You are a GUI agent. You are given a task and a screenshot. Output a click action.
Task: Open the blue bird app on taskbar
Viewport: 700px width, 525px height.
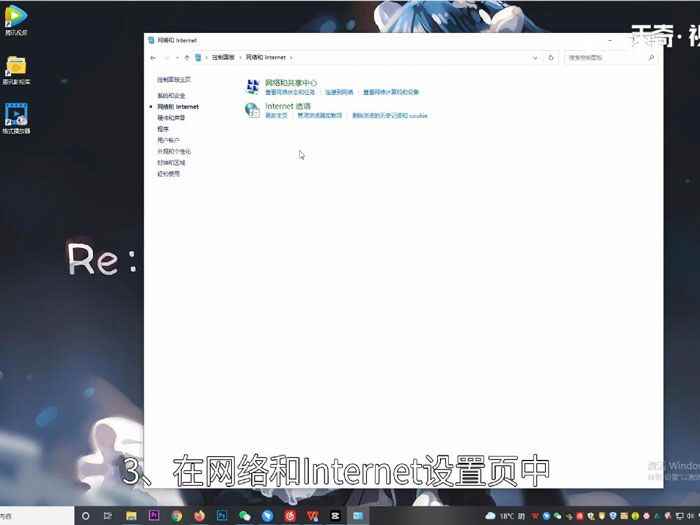tap(267, 516)
